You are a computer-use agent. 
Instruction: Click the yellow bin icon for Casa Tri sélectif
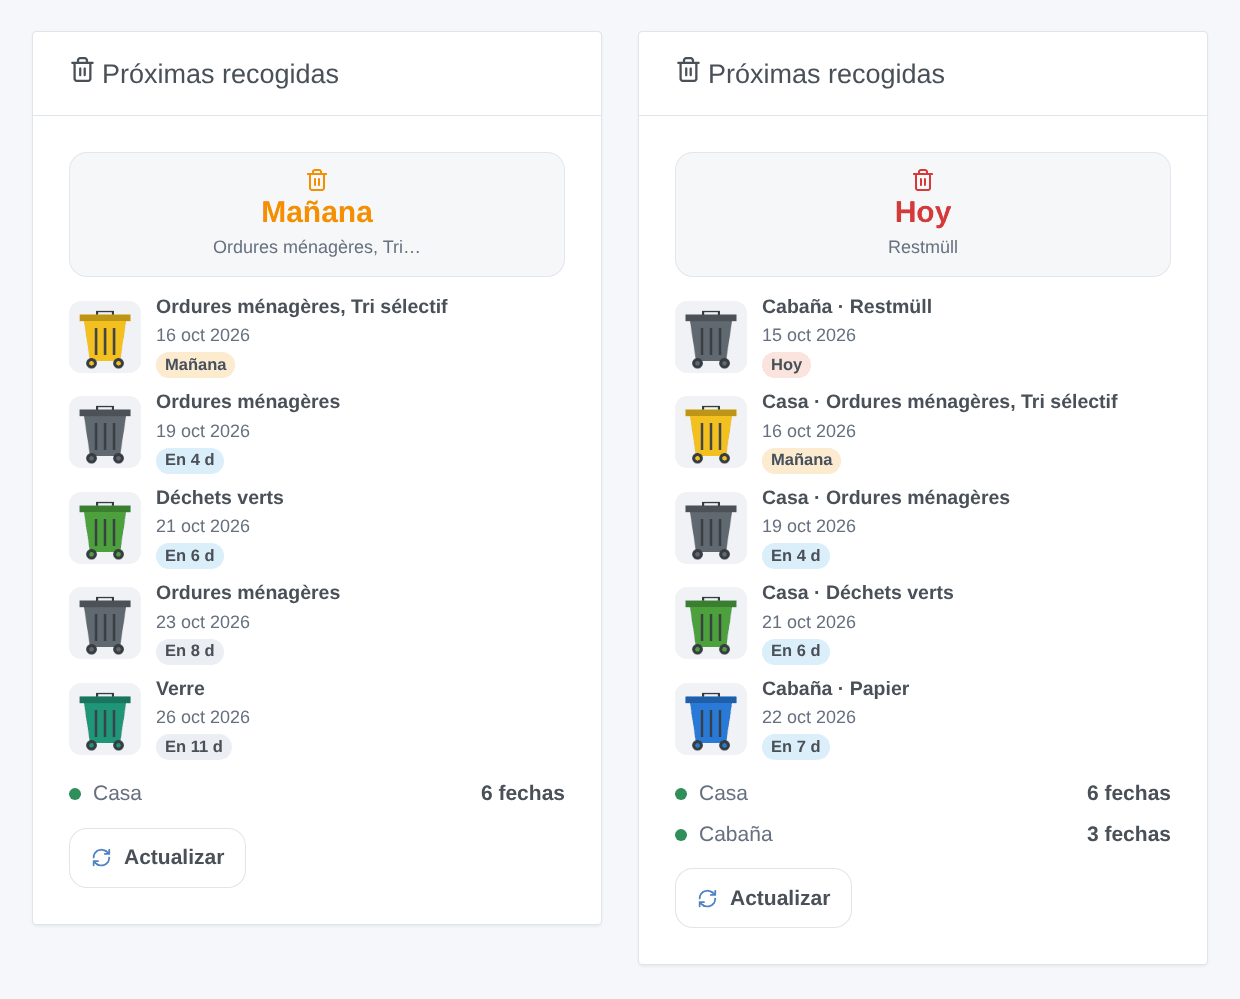tap(711, 432)
